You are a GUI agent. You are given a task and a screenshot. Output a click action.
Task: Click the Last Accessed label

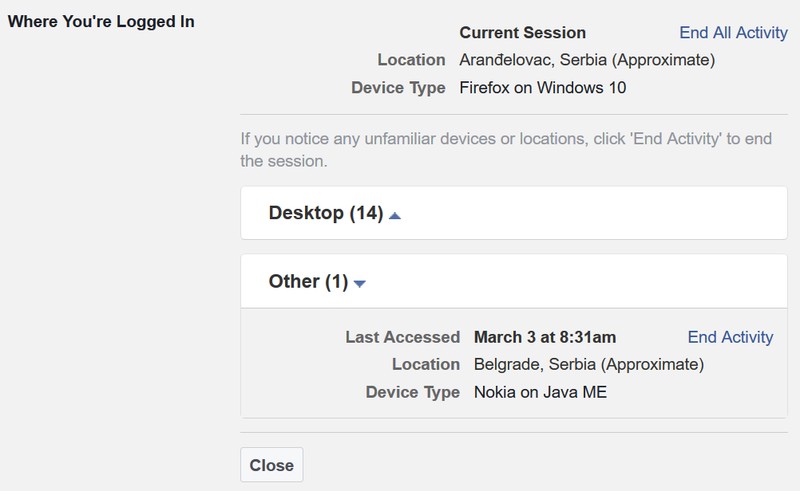402,337
